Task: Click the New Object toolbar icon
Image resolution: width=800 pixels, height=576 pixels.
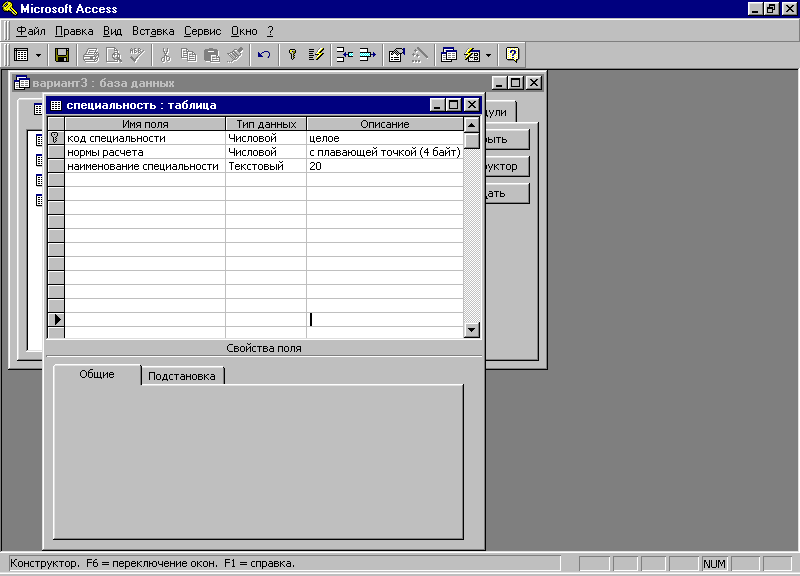Action: pos(472,55)
